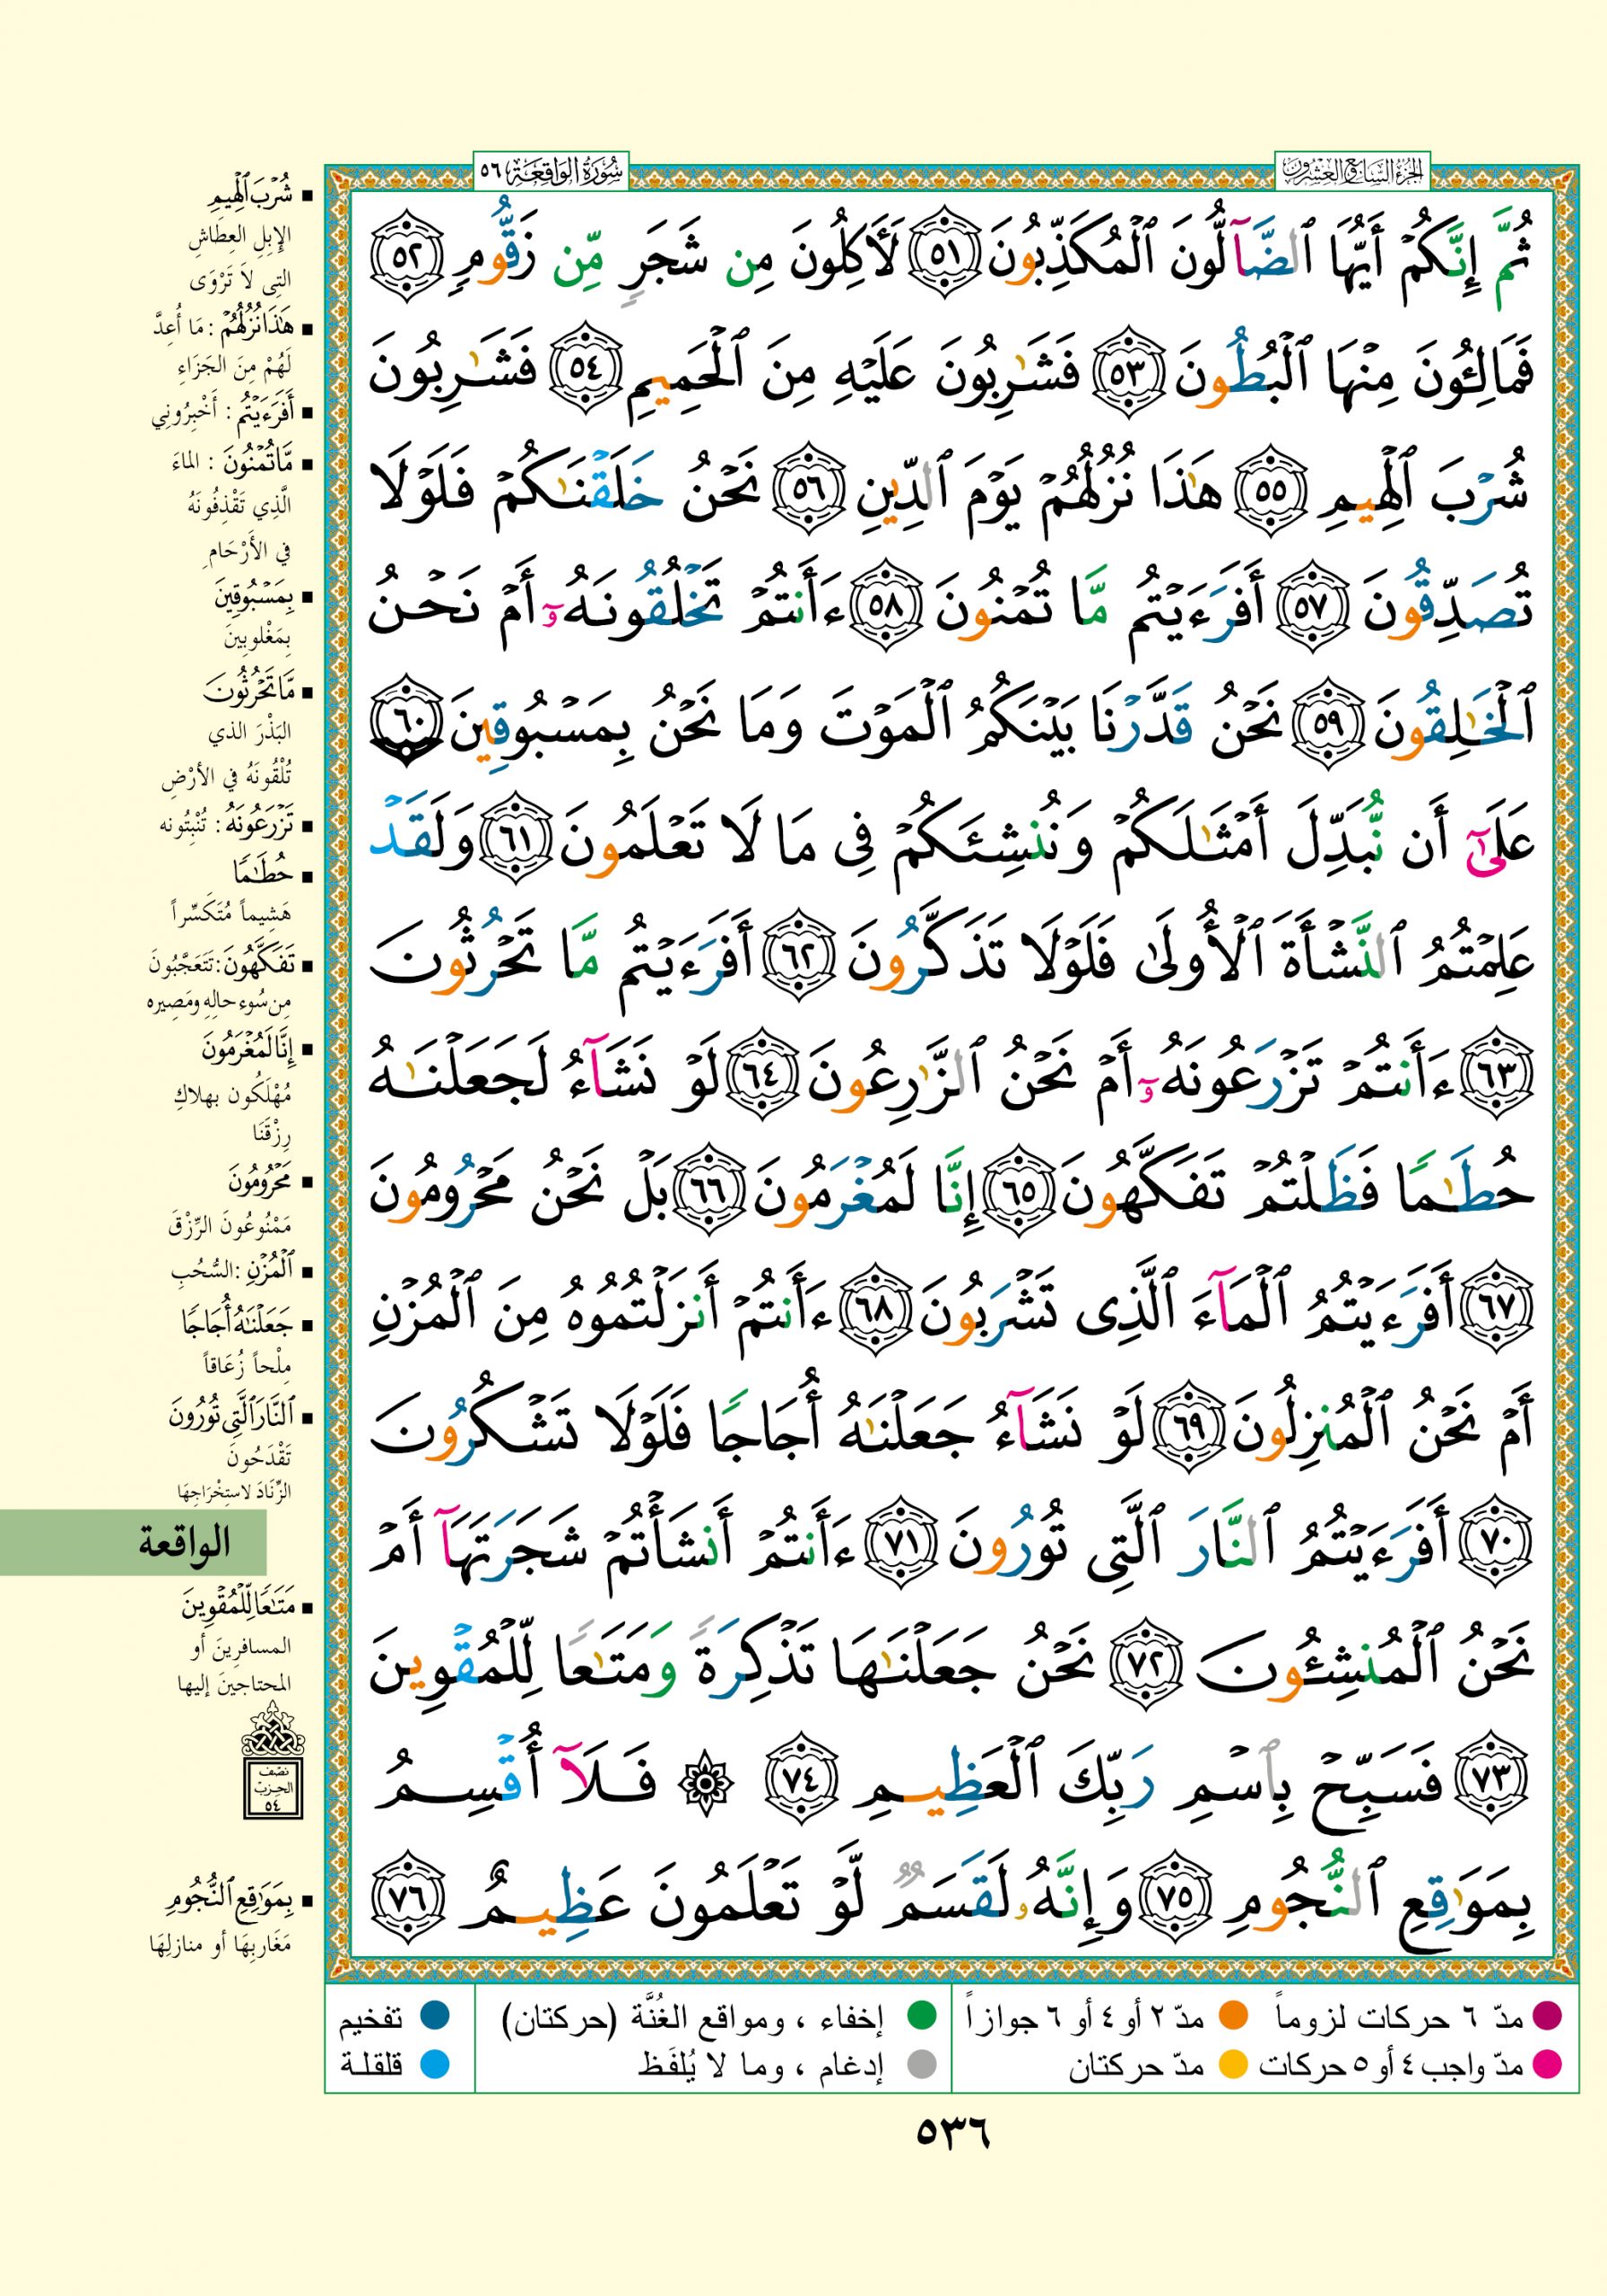
Task: Click the verse 51 end marker (٥١)
Action: click(x=944, y=259)
